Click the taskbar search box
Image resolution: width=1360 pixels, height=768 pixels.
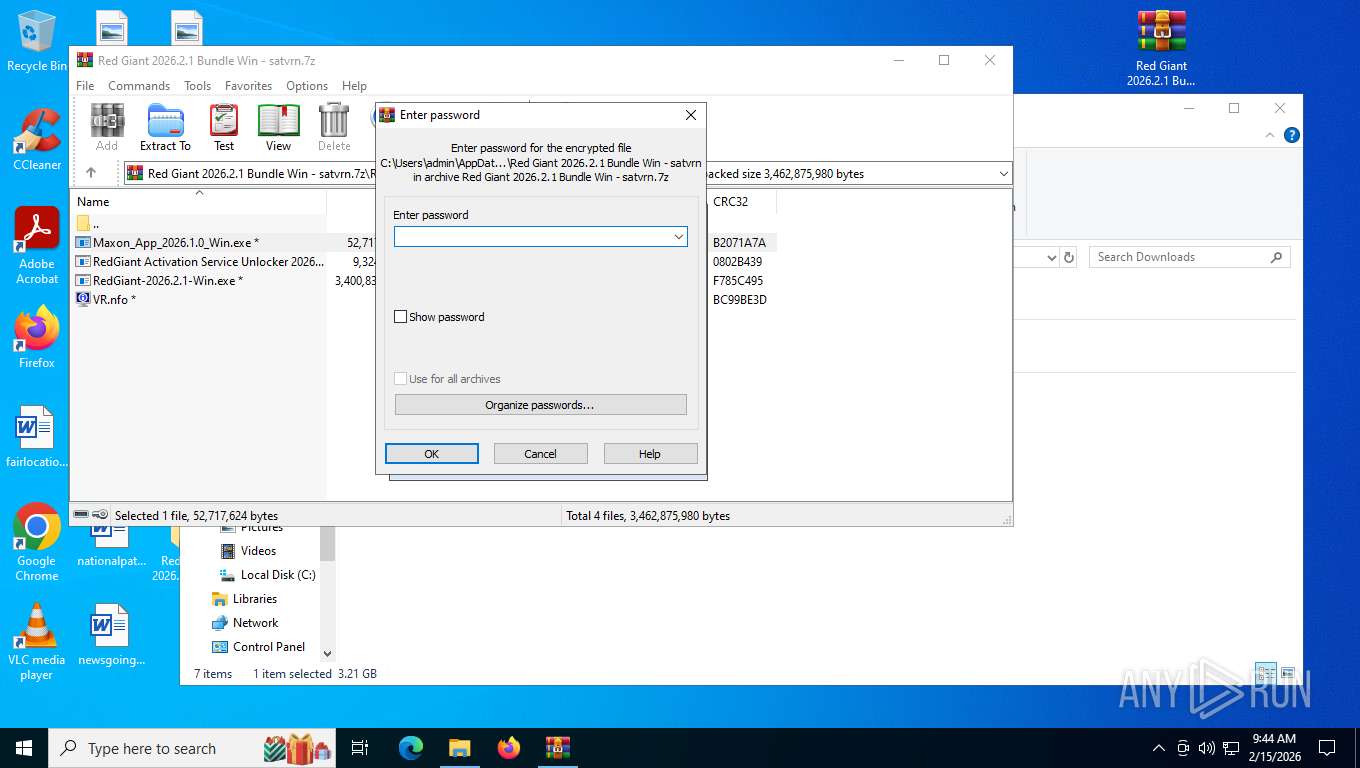(x=193, y=748)
